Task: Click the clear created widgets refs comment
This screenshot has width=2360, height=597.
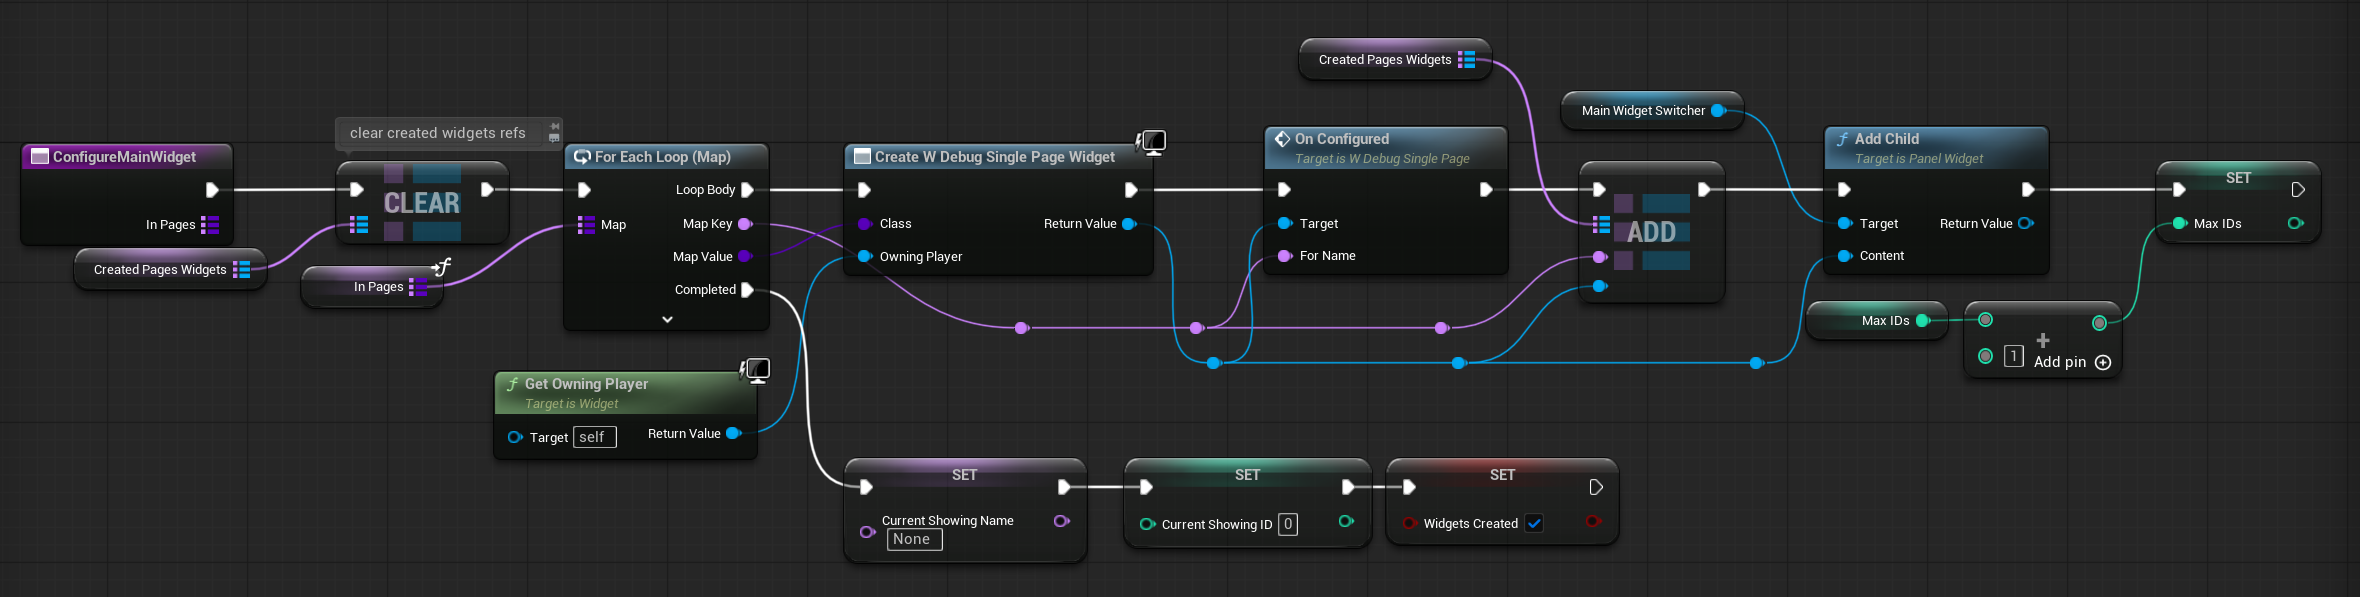Action: (438, 133)
